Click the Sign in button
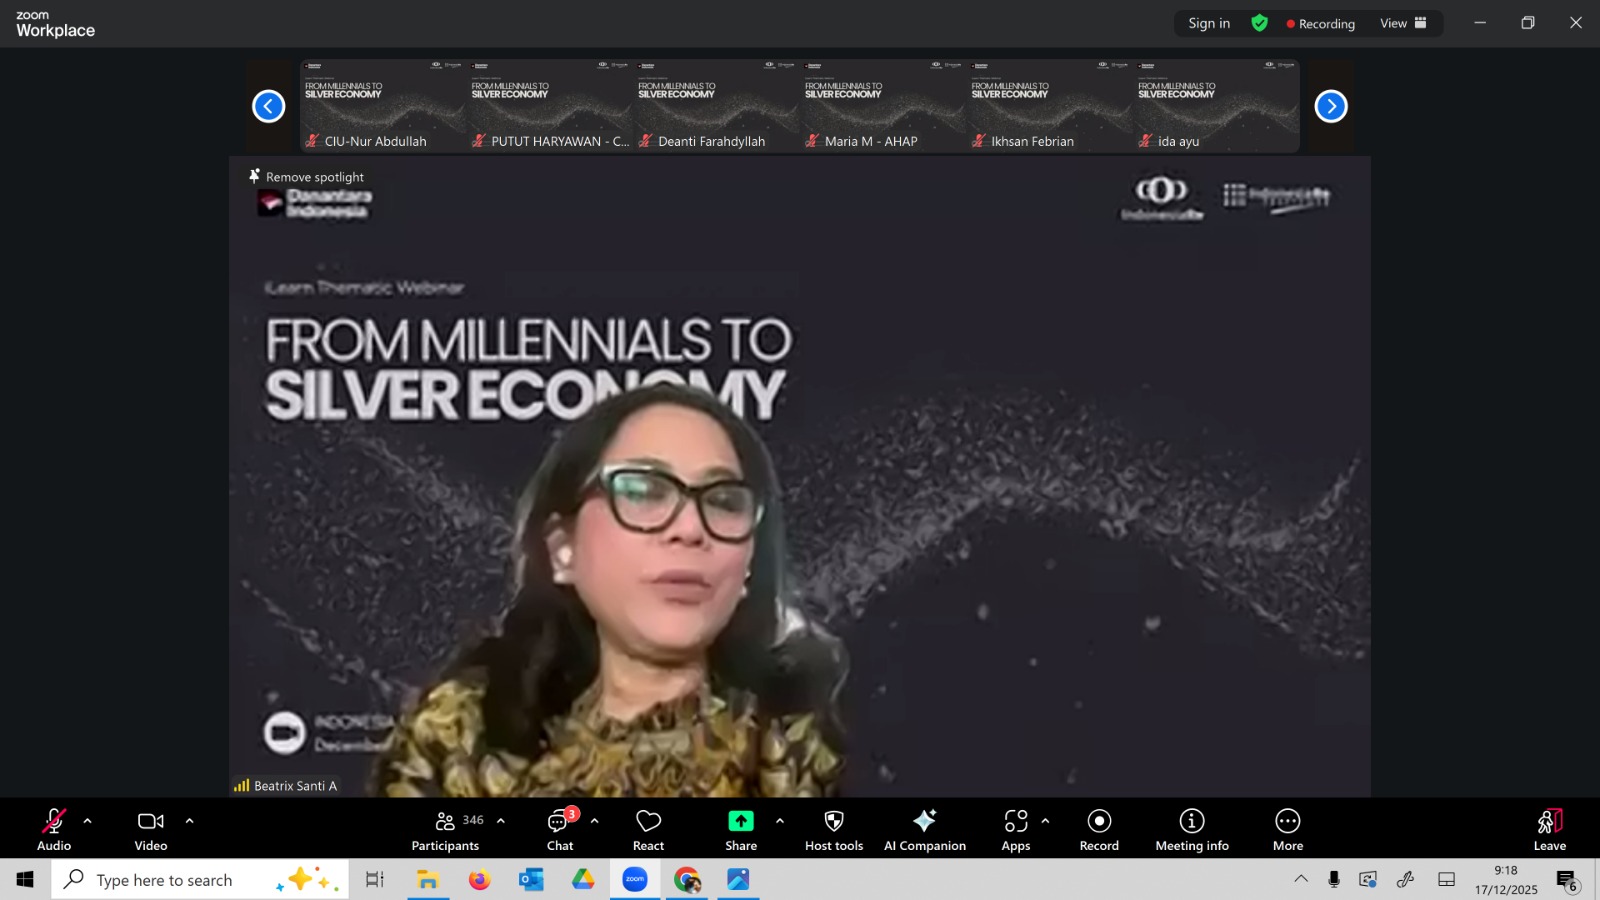This screenshot has height=900, width=1600. click(x=1209, y=23)
